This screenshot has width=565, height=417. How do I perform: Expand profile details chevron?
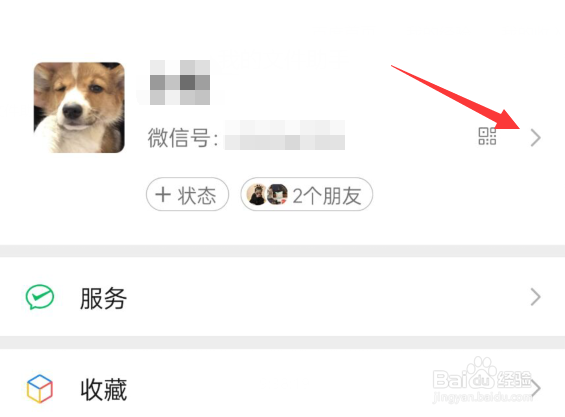tap(535, 138)
